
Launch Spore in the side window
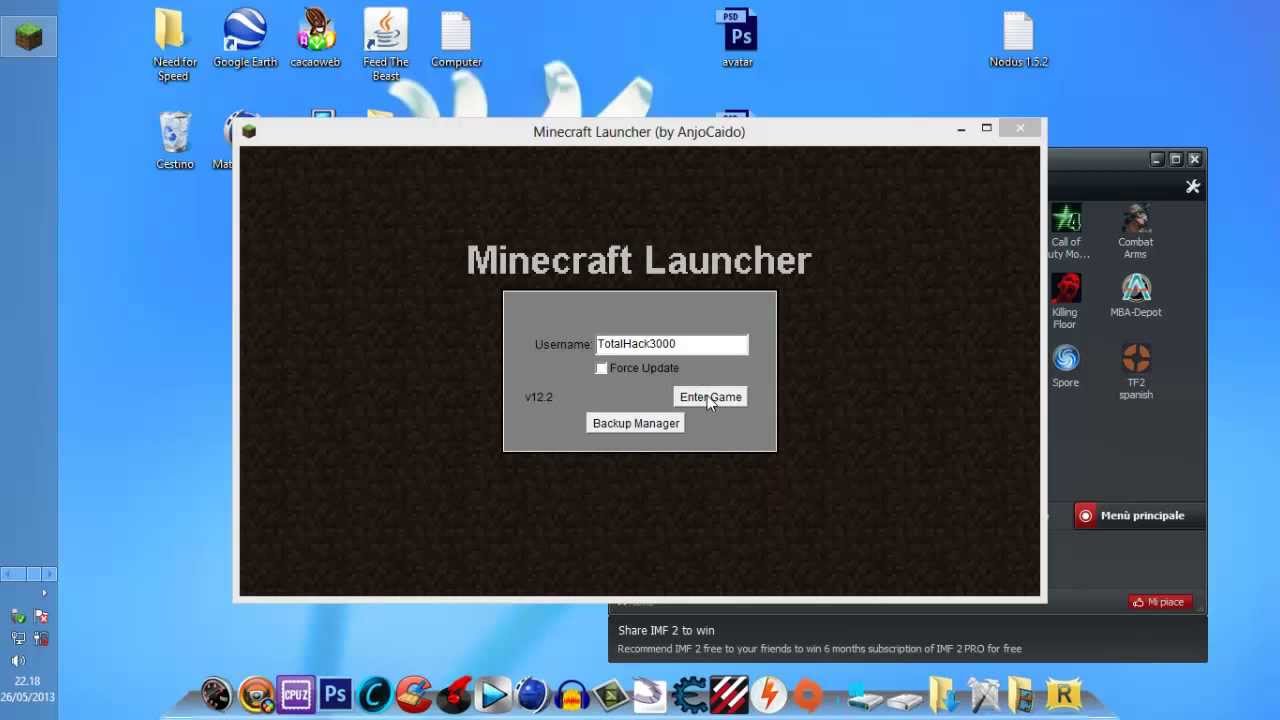tap(1066, 366)
